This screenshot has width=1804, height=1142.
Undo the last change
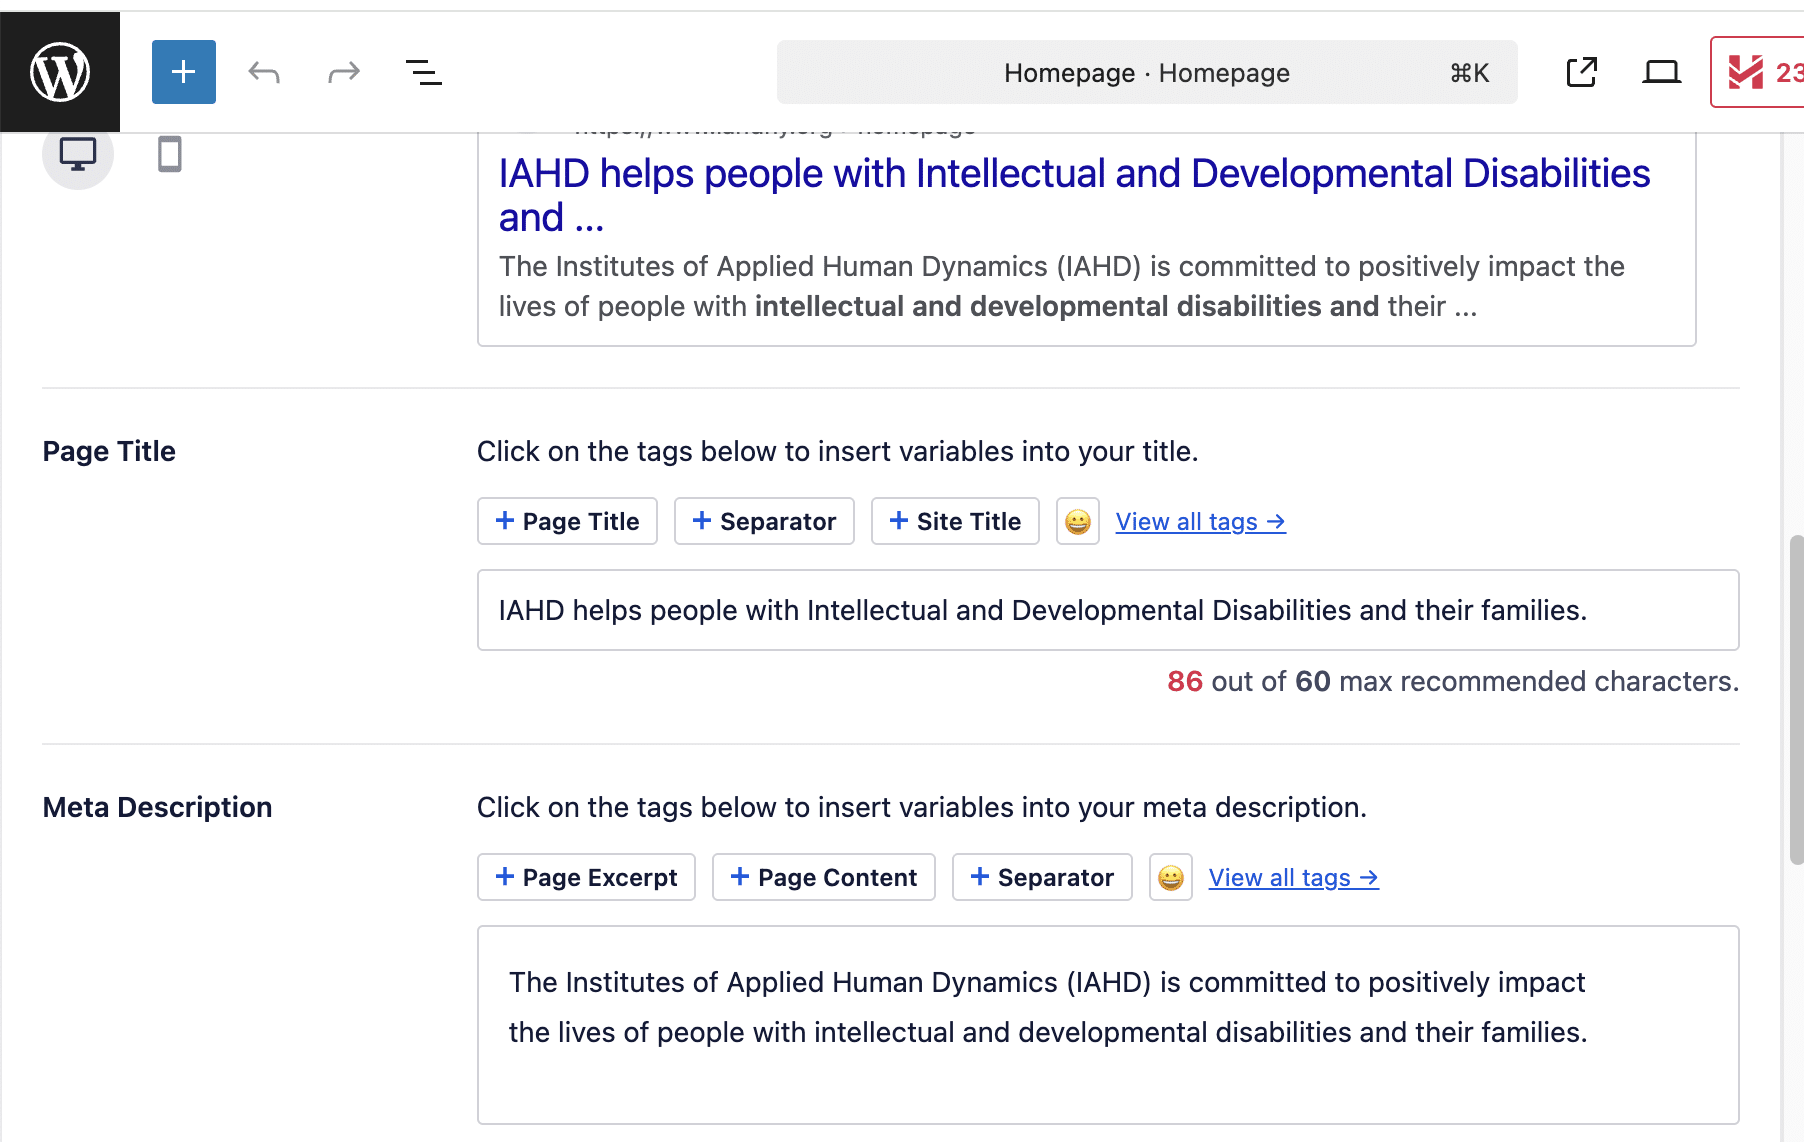click(x=263, y=71)
